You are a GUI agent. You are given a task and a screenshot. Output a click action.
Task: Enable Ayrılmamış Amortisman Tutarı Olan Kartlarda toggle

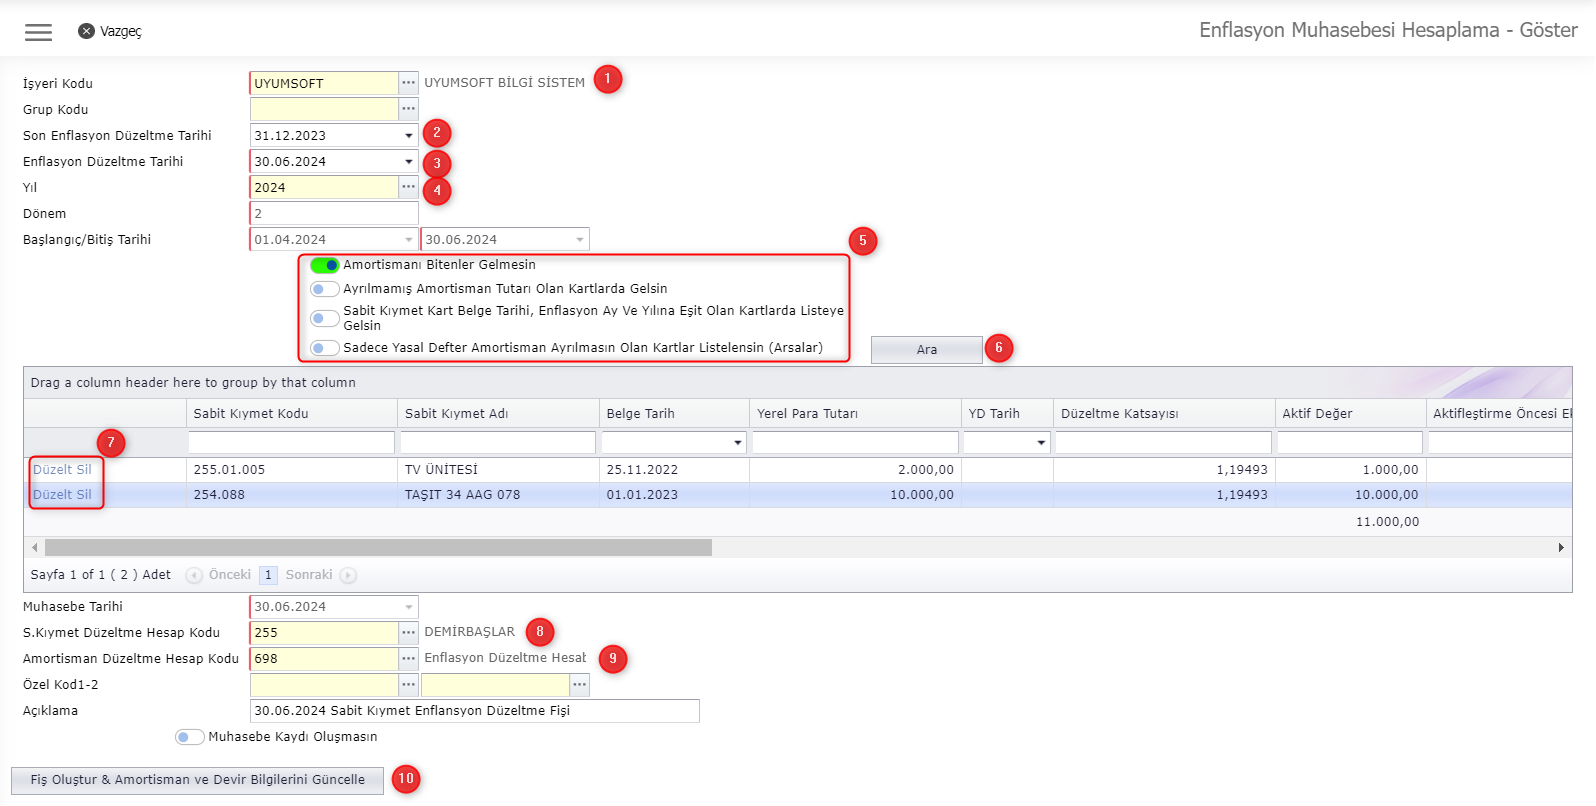click(324, 289)
